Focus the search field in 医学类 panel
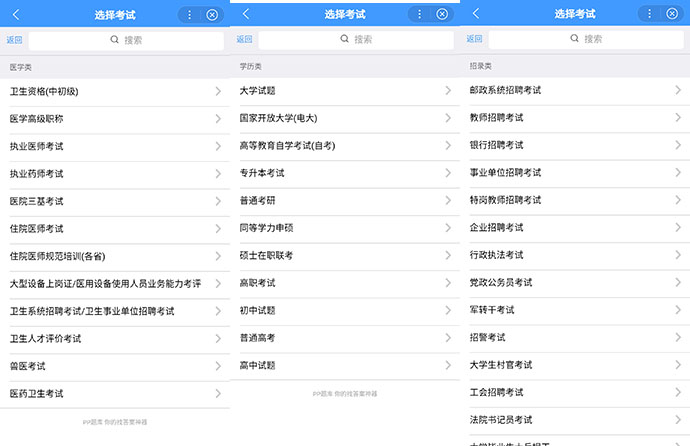 pos(126,40)
